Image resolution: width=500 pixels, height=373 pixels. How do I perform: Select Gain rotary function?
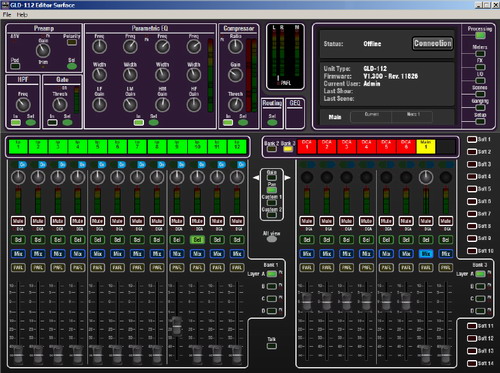pyautogui.click(x=272, y=178)
